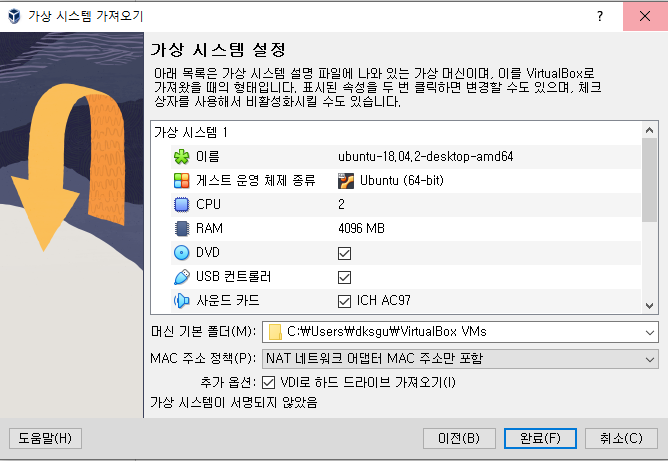Click the ICH AC97 sound card value

coord(383,301)
